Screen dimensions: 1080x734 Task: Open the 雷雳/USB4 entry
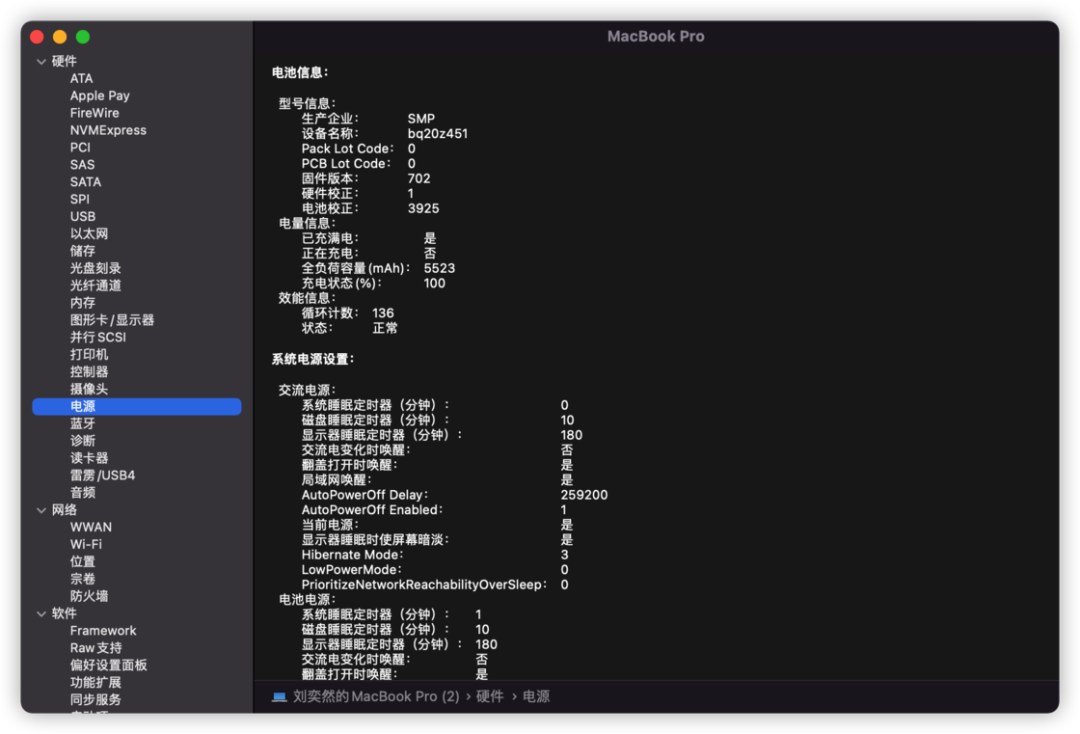[102, 475]
